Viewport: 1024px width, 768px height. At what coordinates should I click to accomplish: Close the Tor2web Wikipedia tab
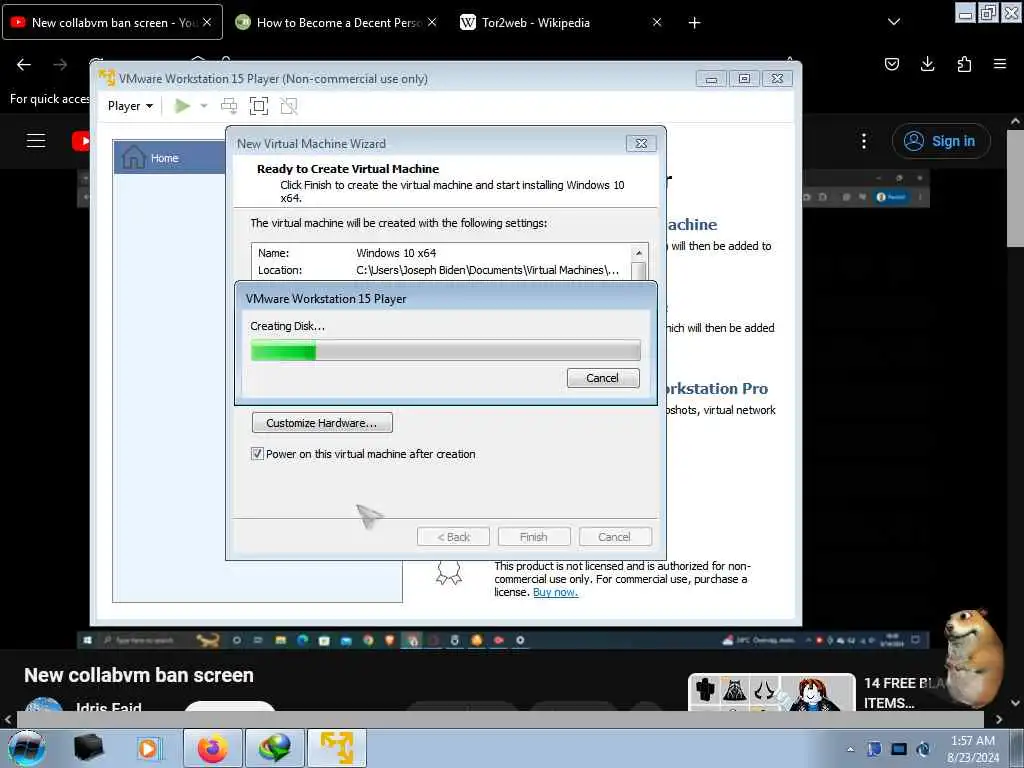657,22
